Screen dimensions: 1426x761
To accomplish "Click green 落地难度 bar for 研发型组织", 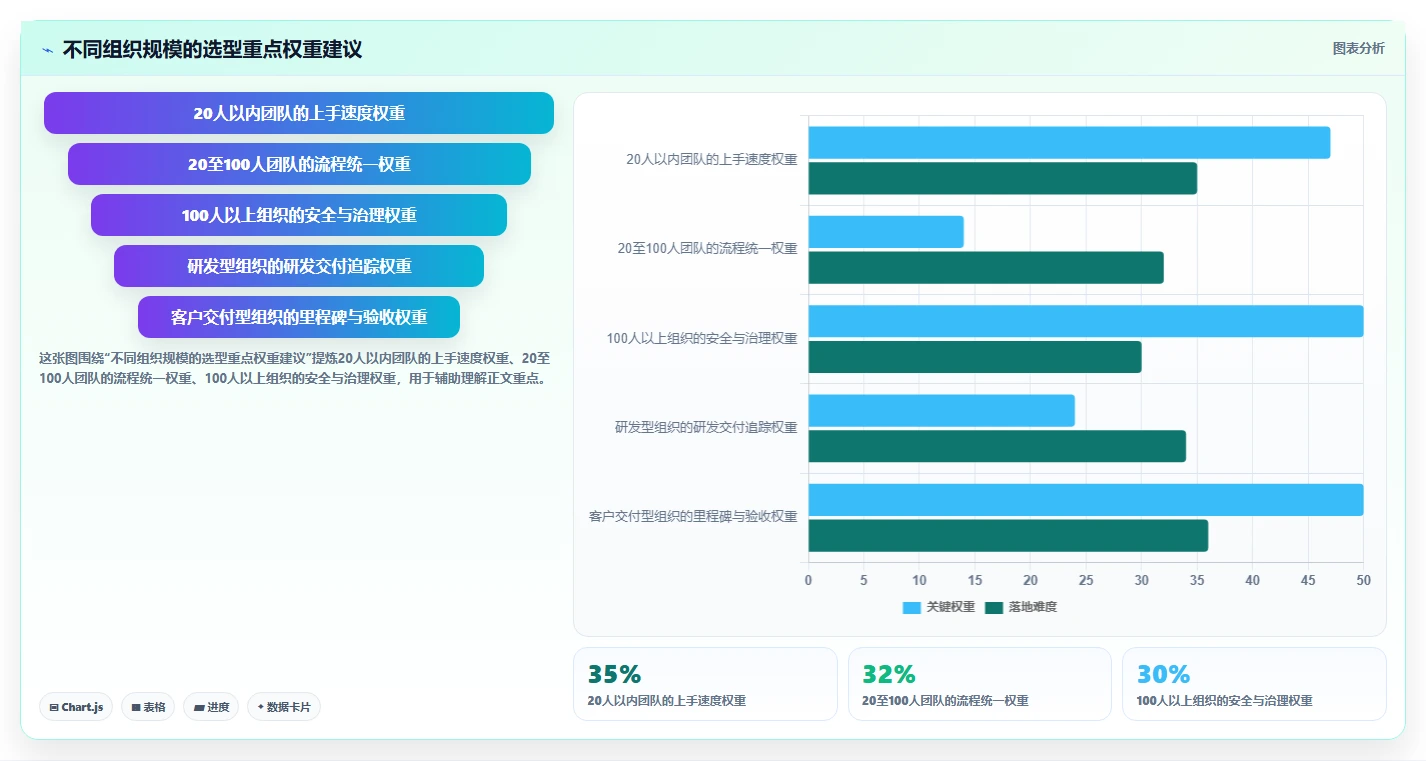I will tap(997, 446).
